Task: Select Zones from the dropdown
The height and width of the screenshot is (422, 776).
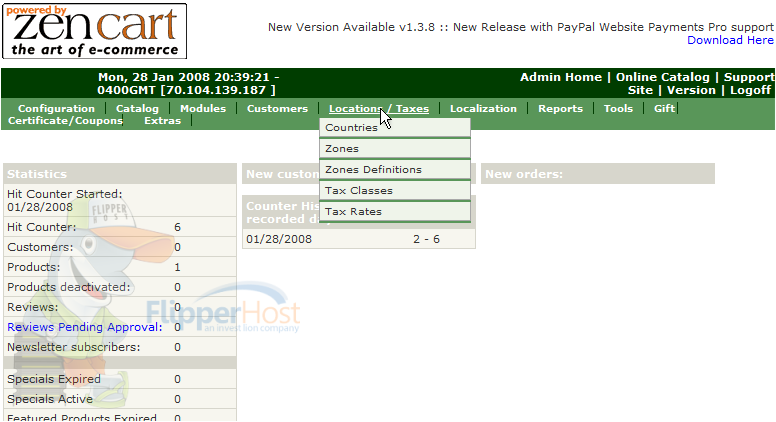Action: 395,148
